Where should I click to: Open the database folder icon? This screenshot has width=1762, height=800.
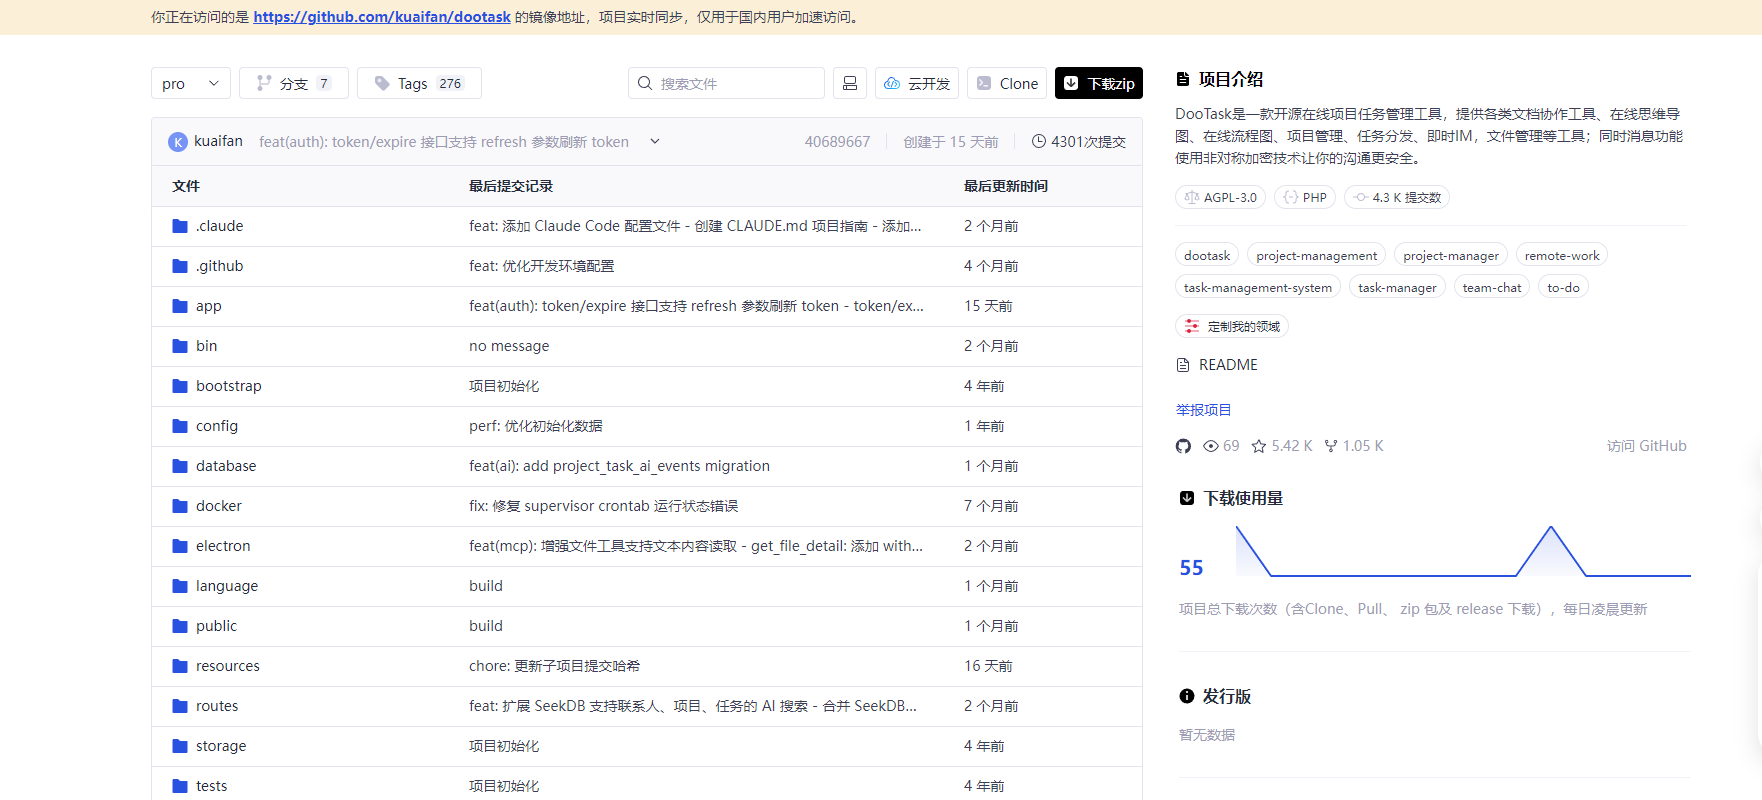tap(180, 466)
